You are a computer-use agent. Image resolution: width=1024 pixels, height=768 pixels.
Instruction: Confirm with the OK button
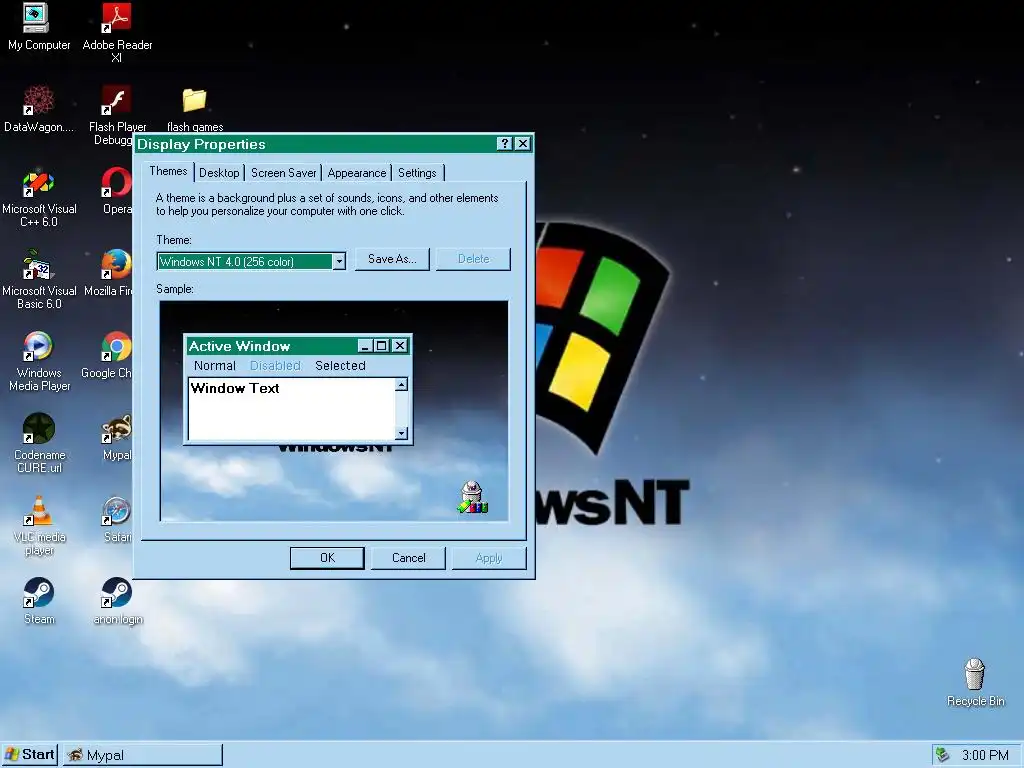(x=327, y=558)
